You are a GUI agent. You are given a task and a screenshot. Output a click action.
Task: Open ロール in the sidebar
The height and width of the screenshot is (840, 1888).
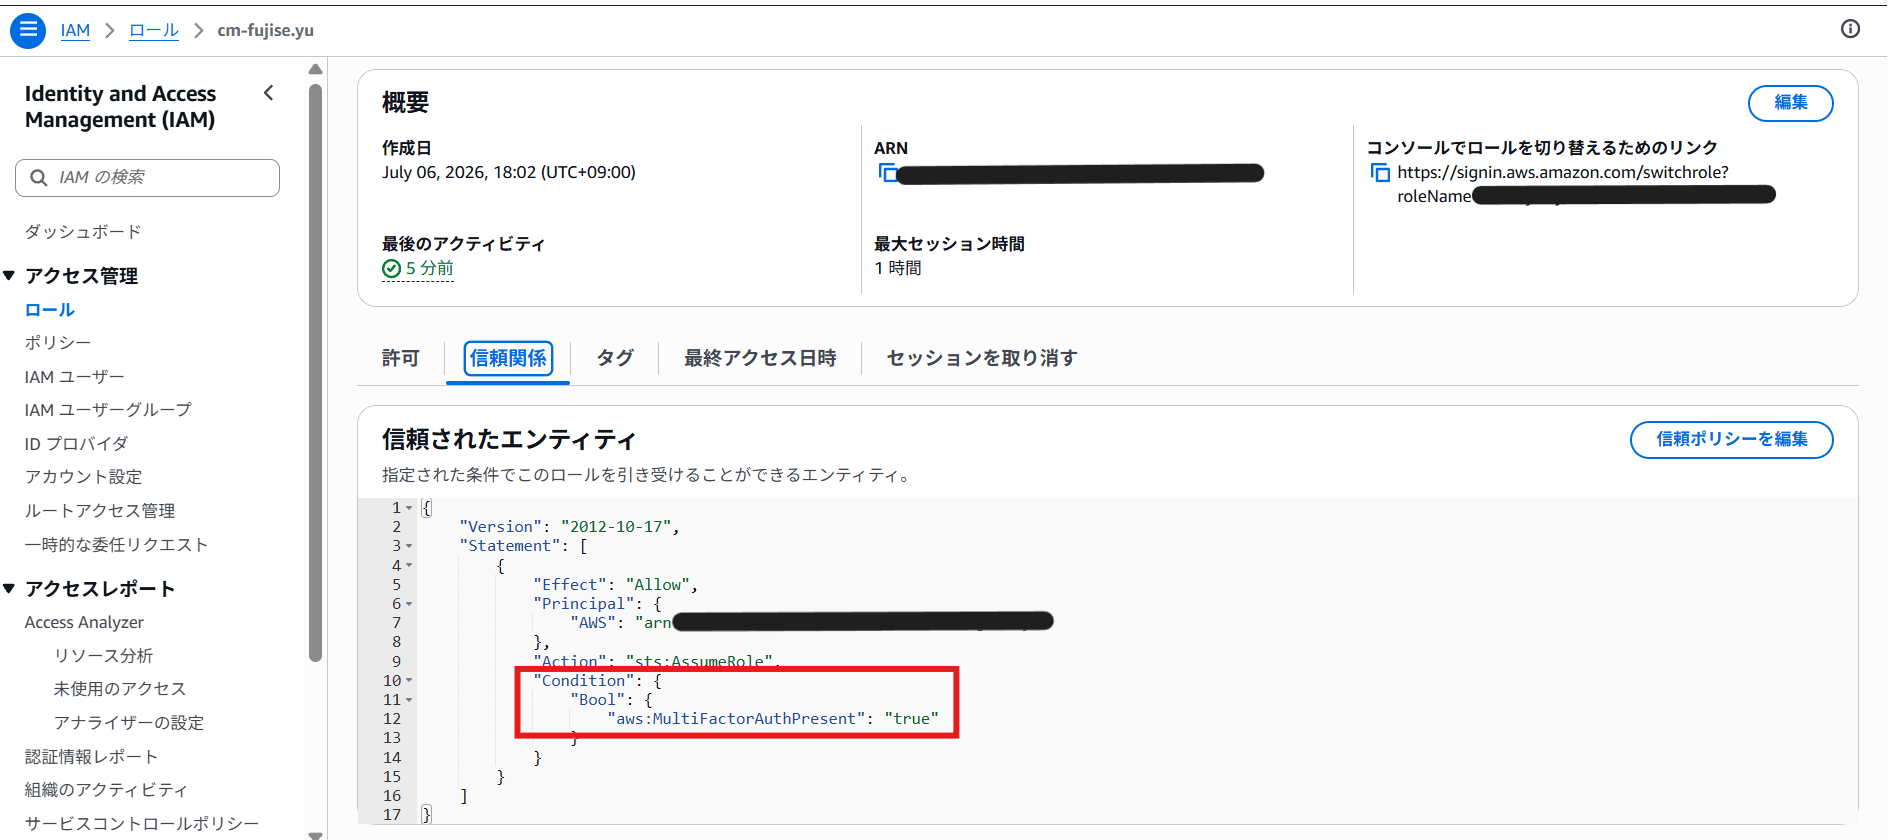[x=50, y=310]
